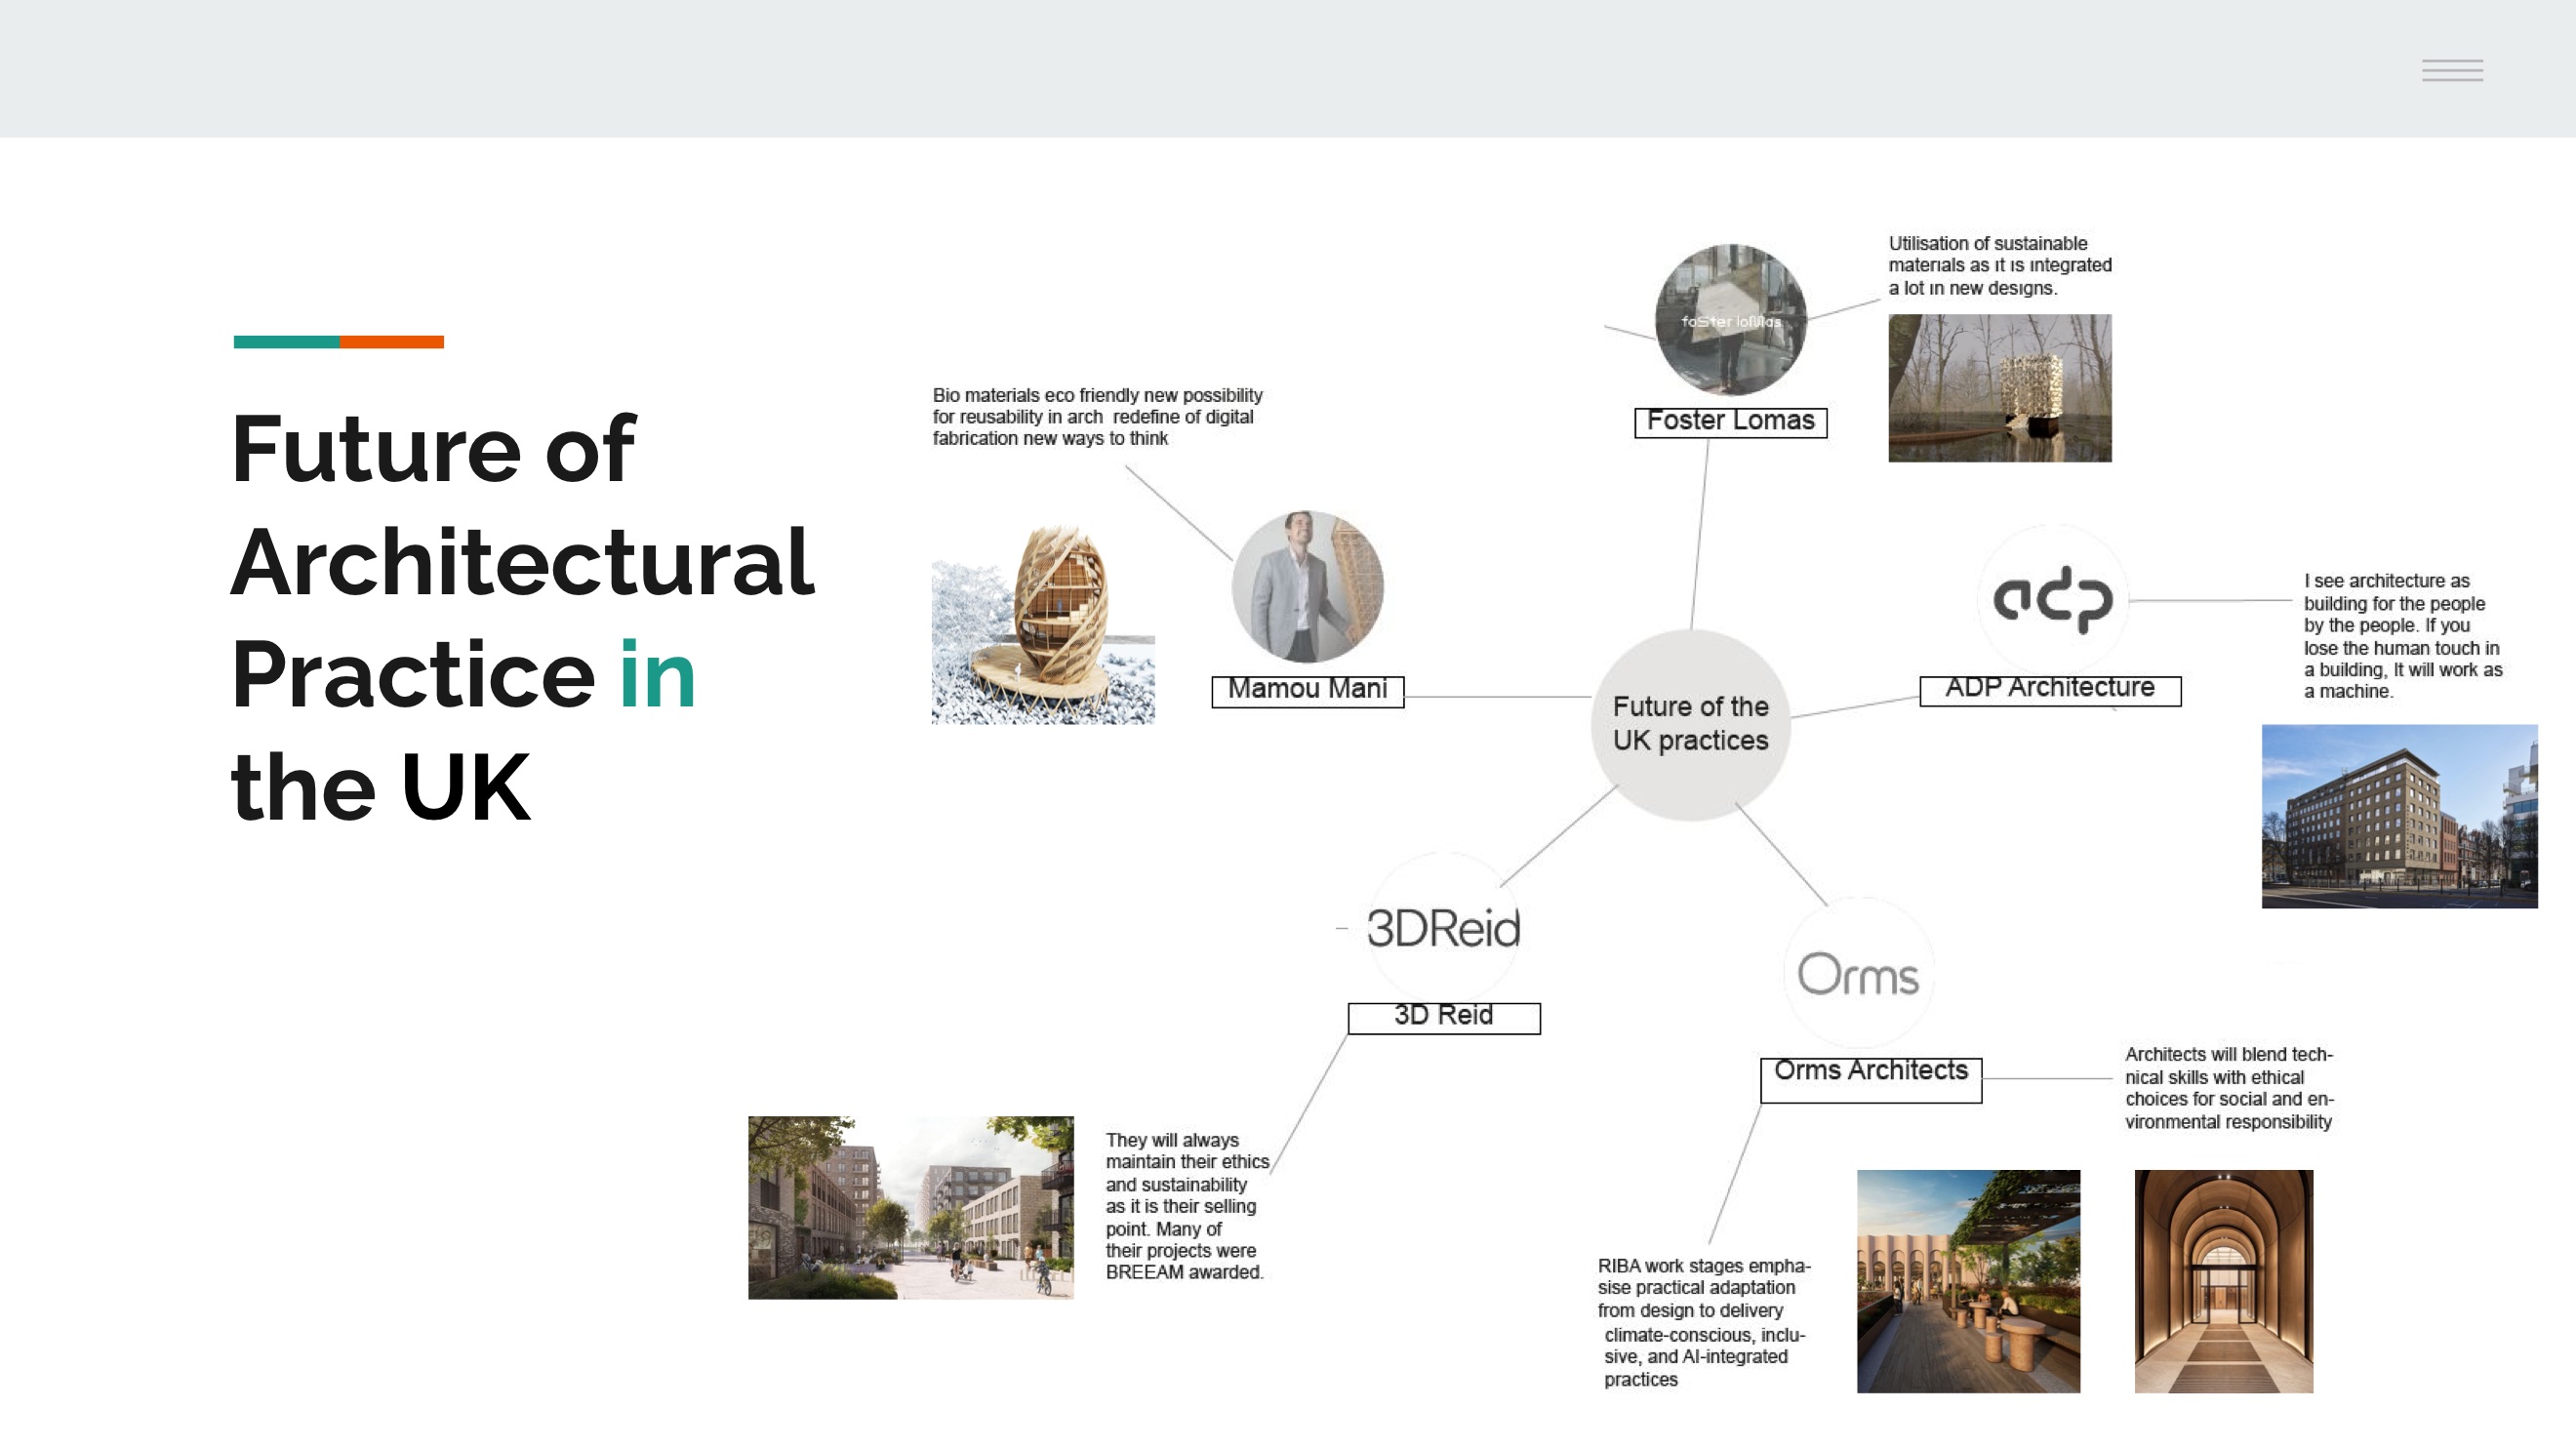Open the hamburger menu in the header

[2452, 70]
